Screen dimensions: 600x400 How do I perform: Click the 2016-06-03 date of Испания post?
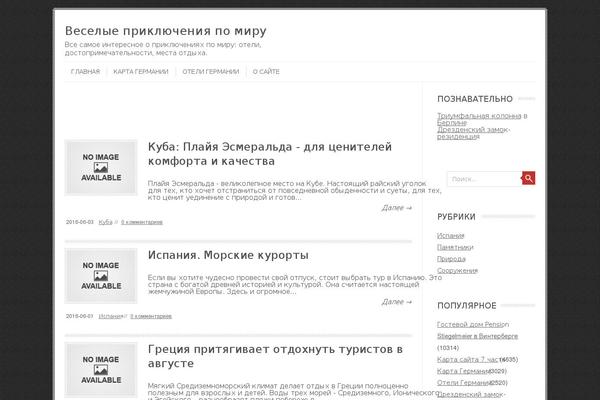coord(80,316)
